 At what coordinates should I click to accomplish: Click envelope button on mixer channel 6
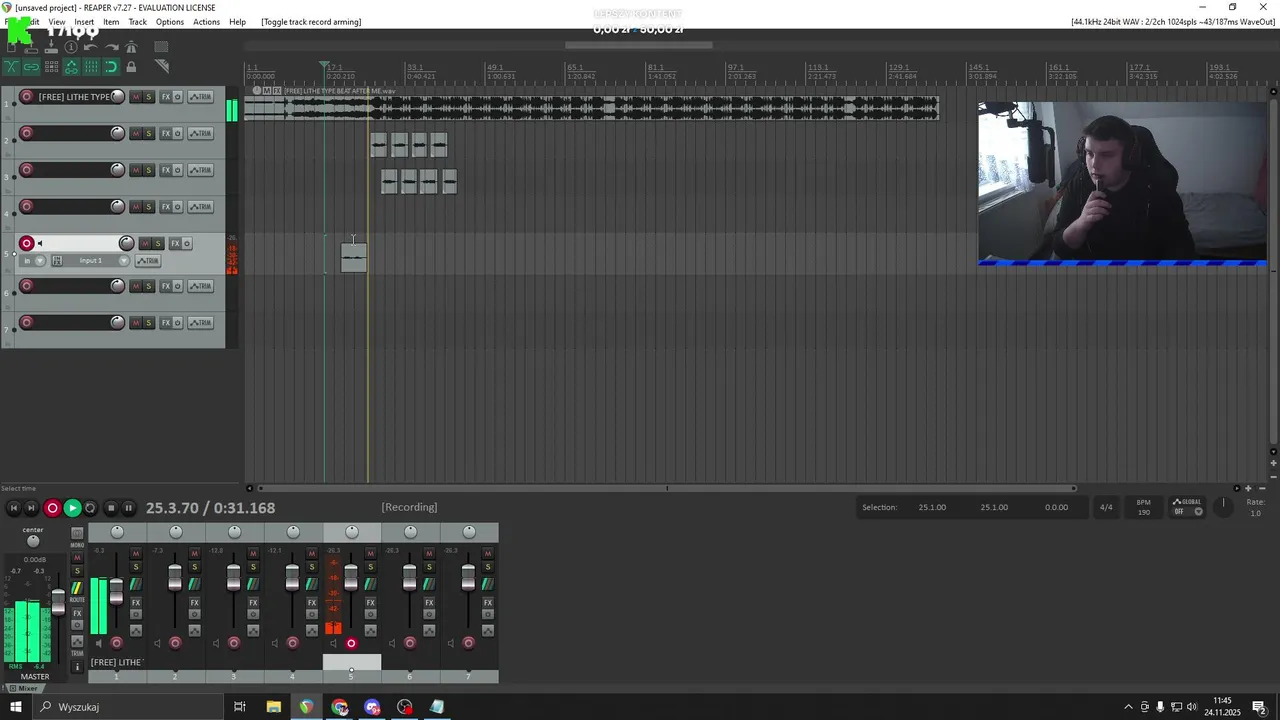pos(429,630)
